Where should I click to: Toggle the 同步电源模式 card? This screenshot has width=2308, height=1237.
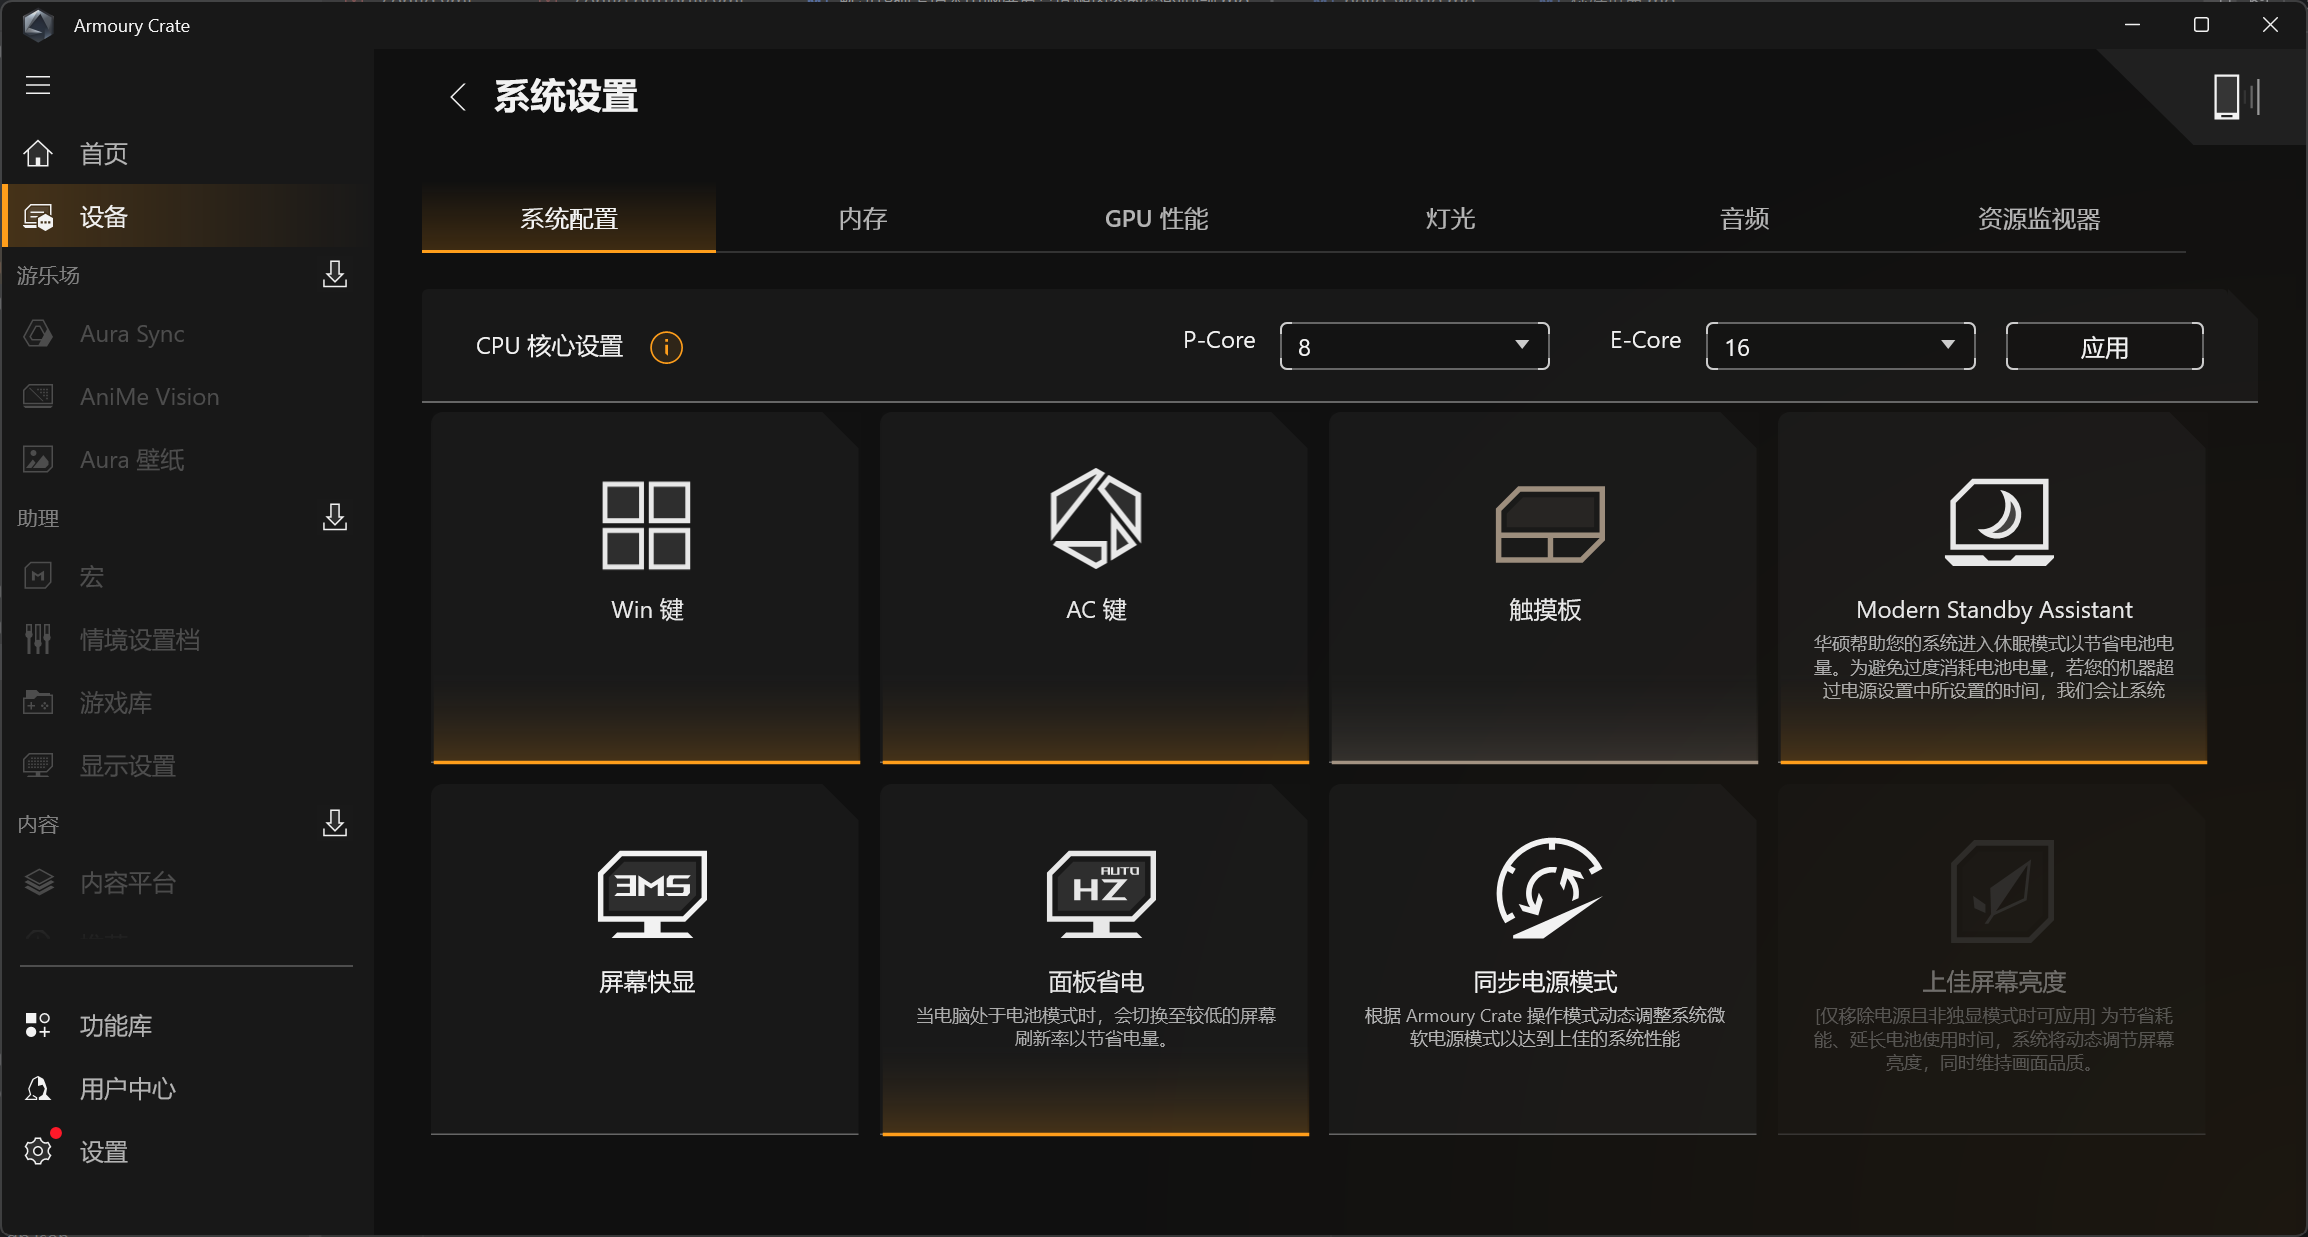(x=1544, y=961)
